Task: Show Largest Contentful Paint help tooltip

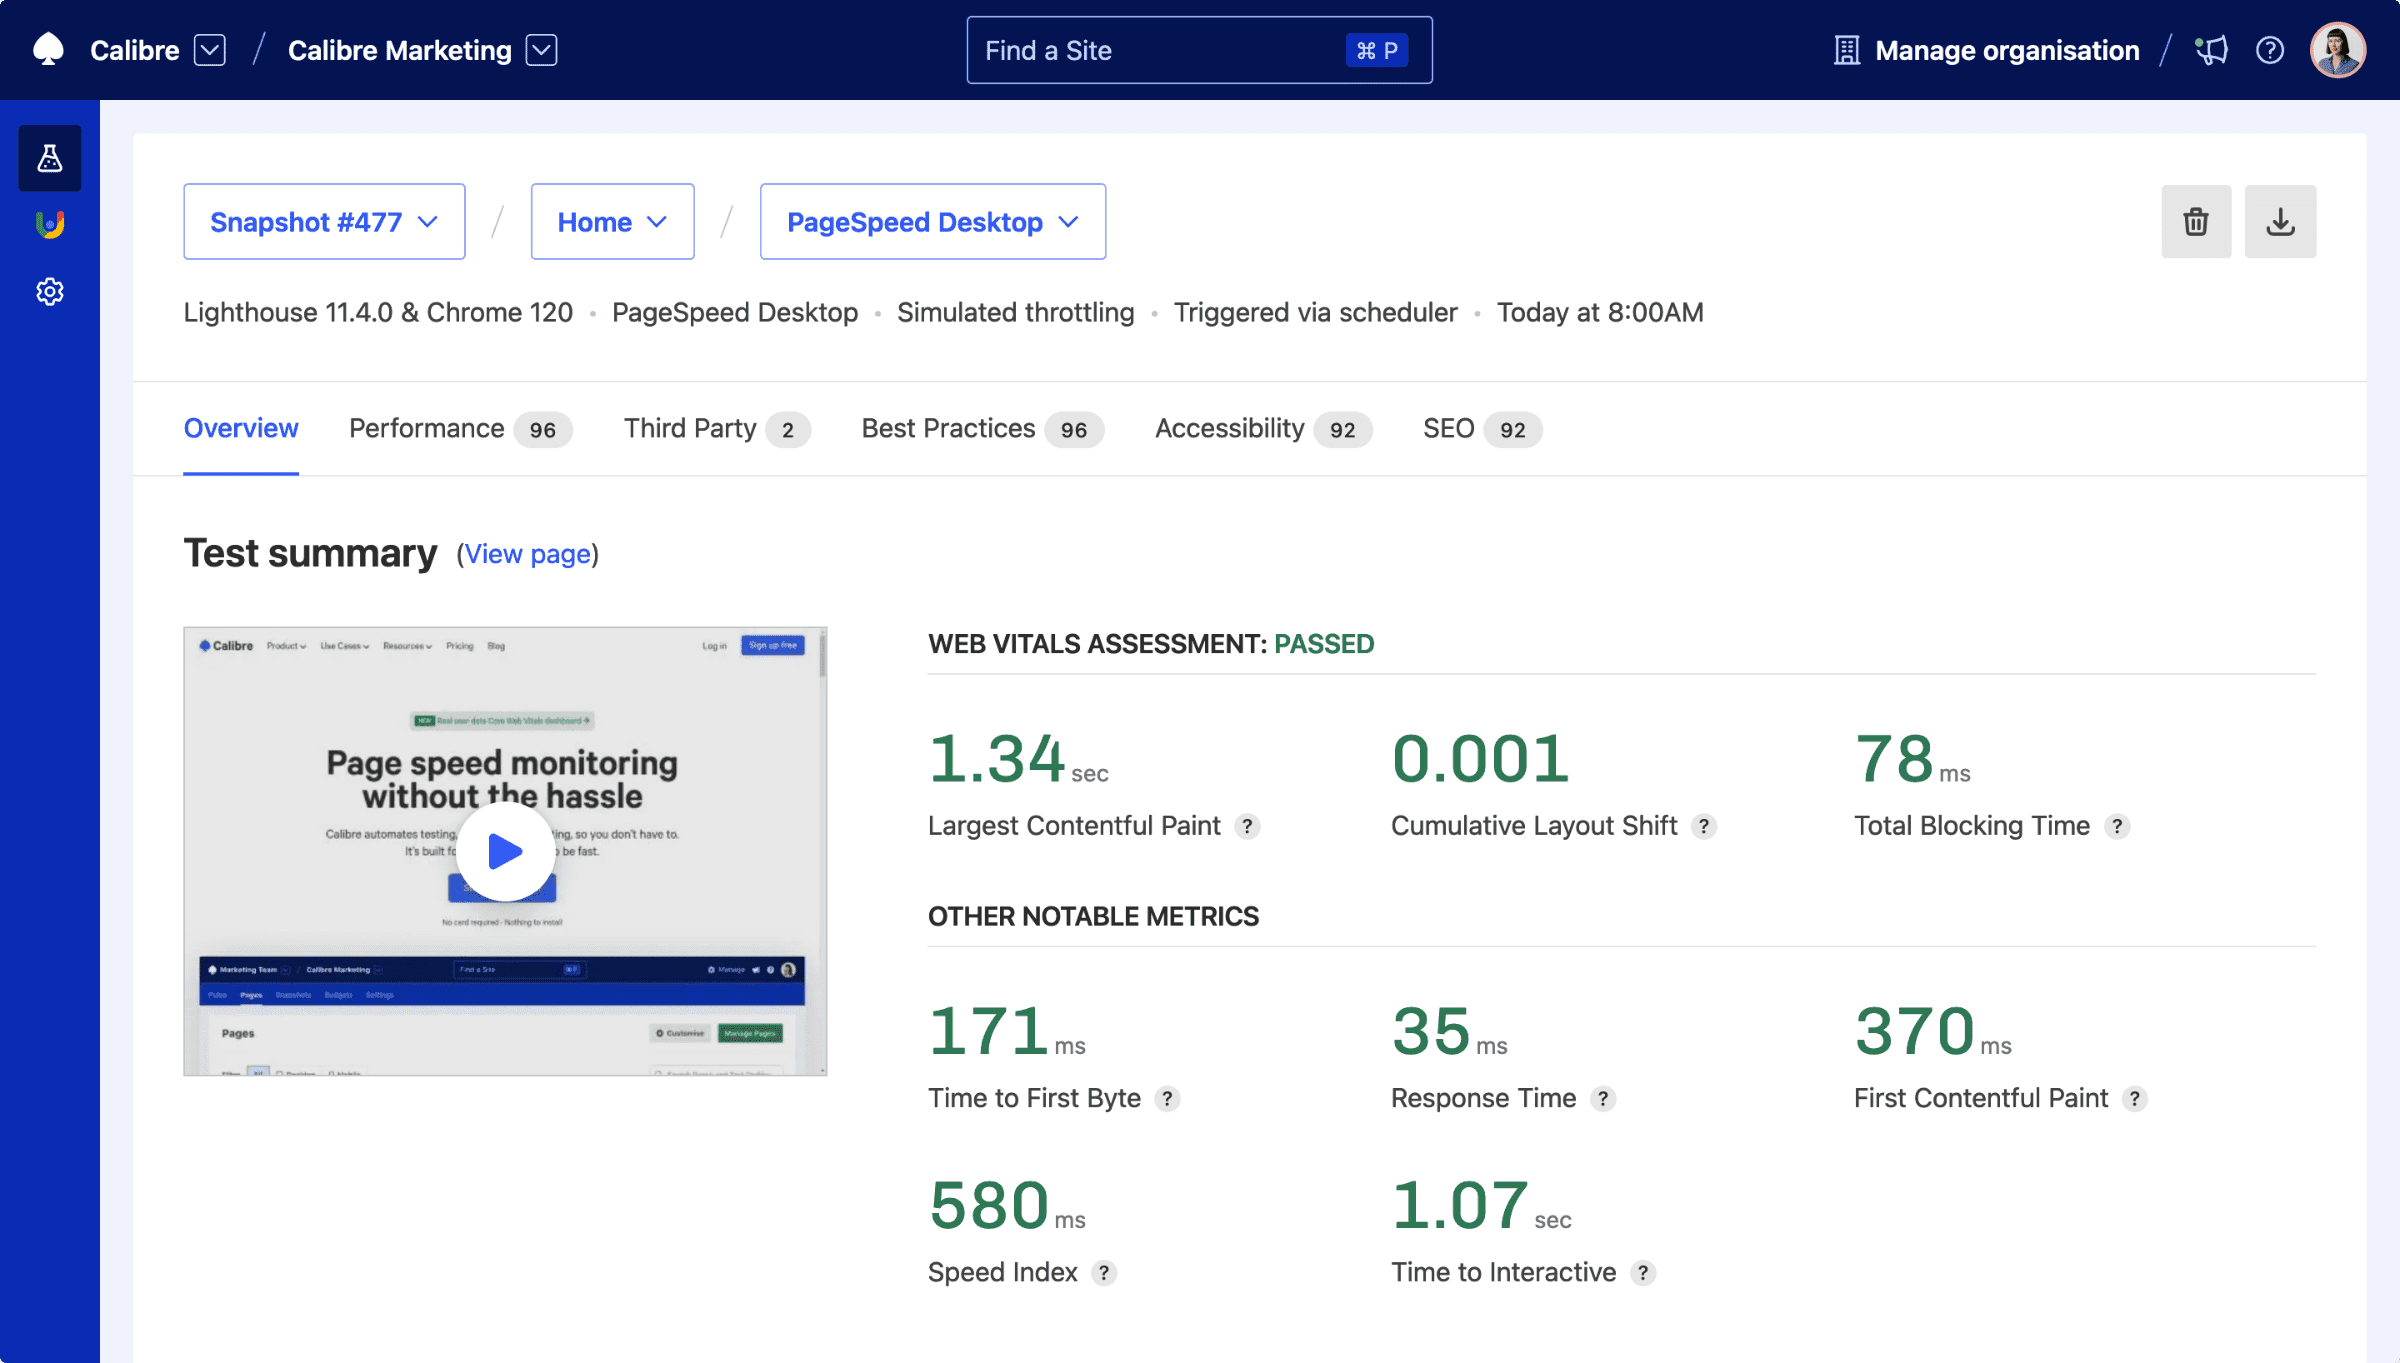Action: click(x=1247, y=827)
